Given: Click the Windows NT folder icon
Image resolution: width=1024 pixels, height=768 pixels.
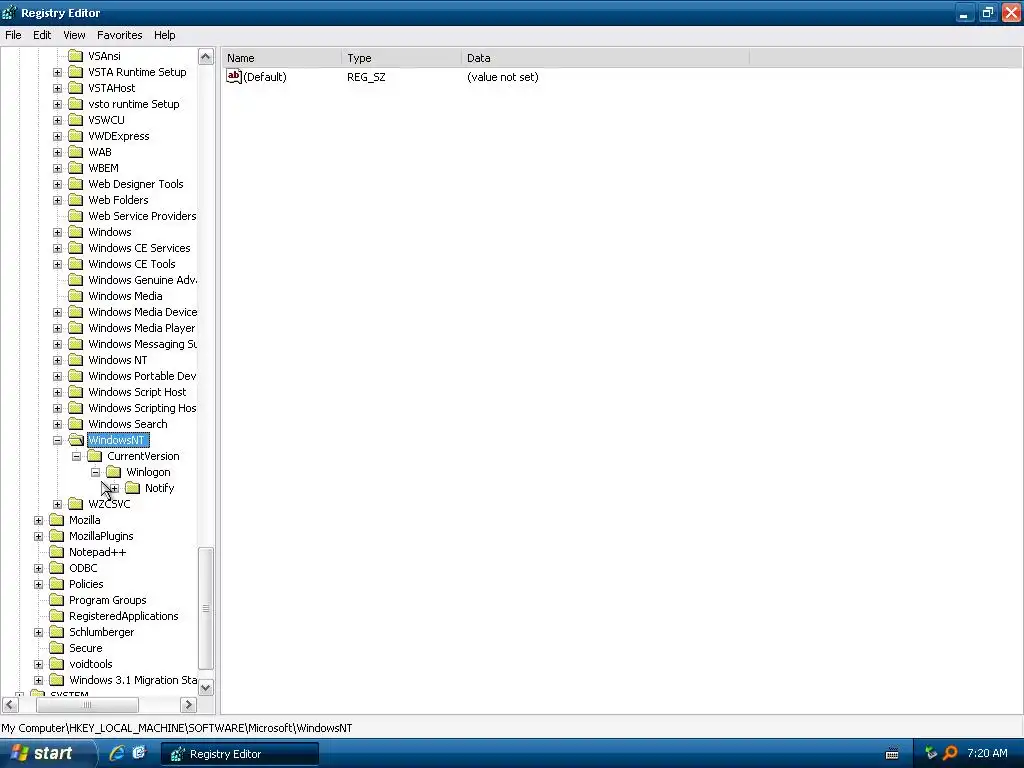Looking at the screenshot, I should pyautogui.click(x=76, y=360).
